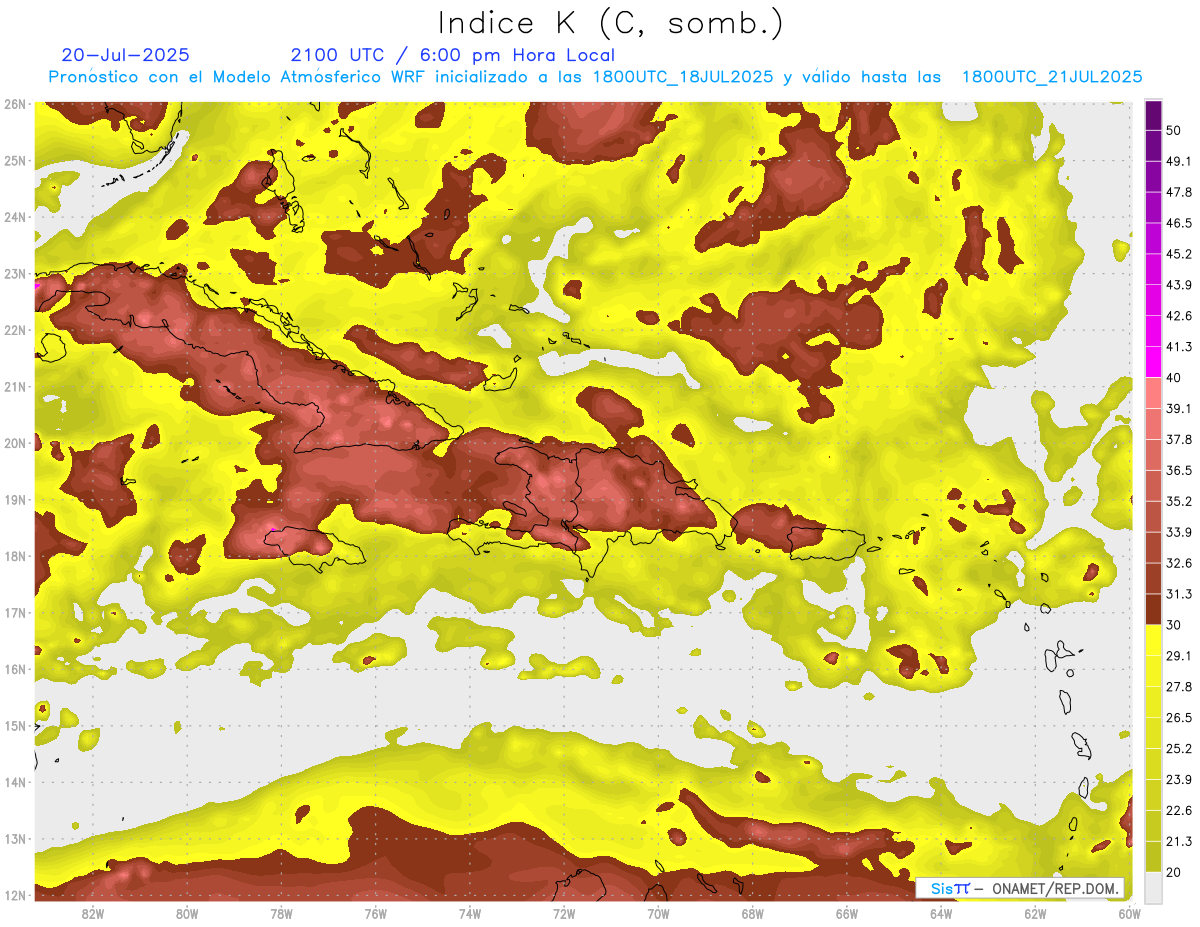Click the "35.2" value on the color scale
The width and height of the screenshot is (1200, 927).
click(1178, 501)
